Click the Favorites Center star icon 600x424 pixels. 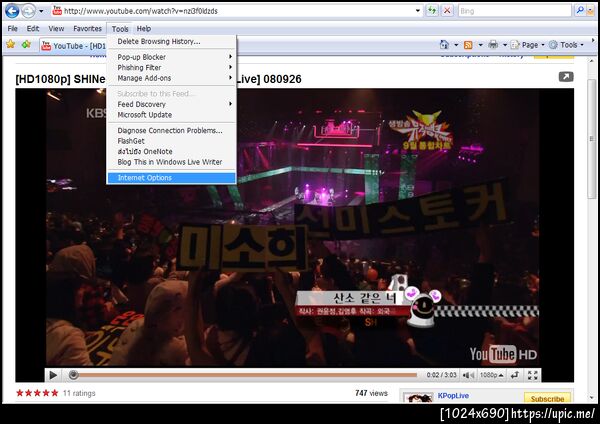tap(10, 45)
